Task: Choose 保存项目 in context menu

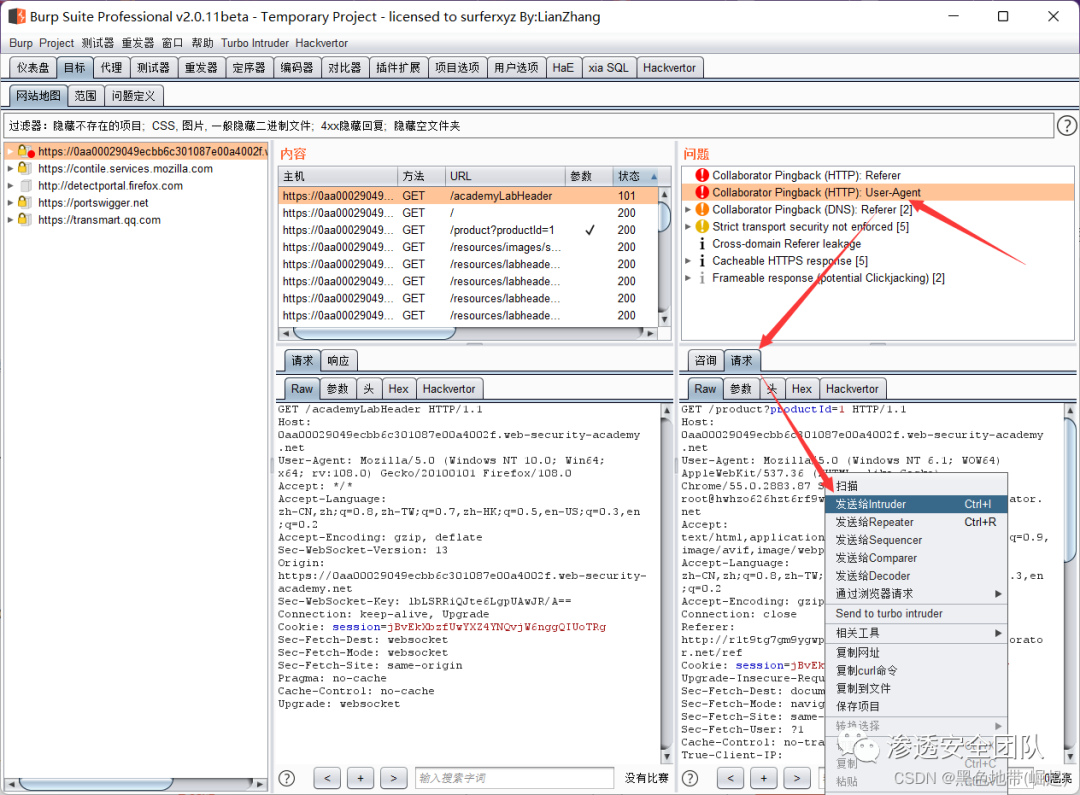Action: coord(916,706)
